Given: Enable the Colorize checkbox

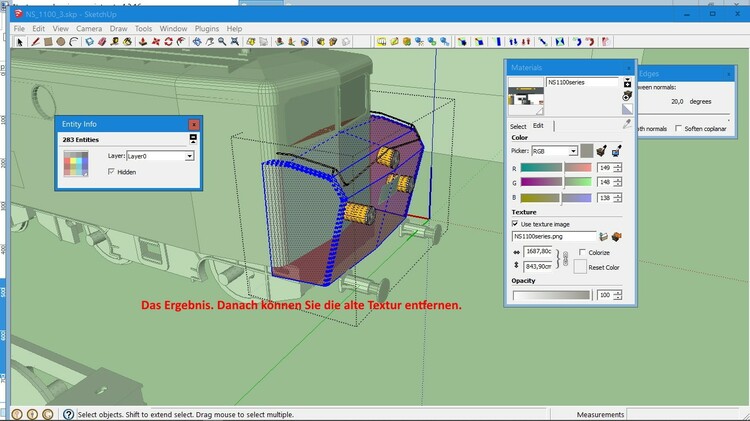Looking at the screenshot, I should pyautogui.click(x=580, y=253).
